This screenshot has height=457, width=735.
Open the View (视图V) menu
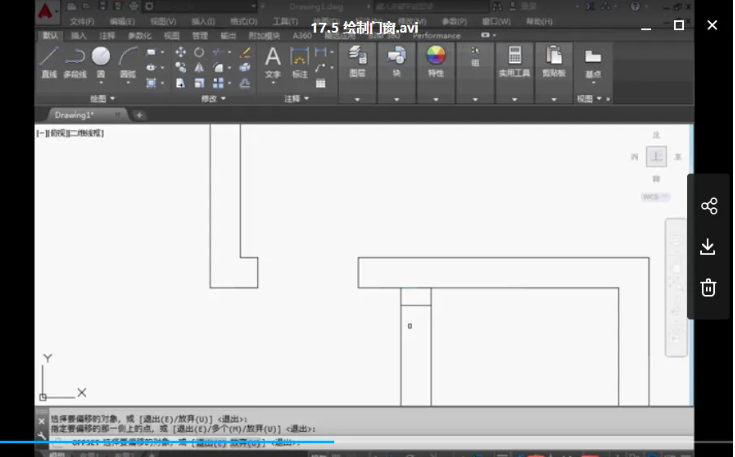[163, 22]
